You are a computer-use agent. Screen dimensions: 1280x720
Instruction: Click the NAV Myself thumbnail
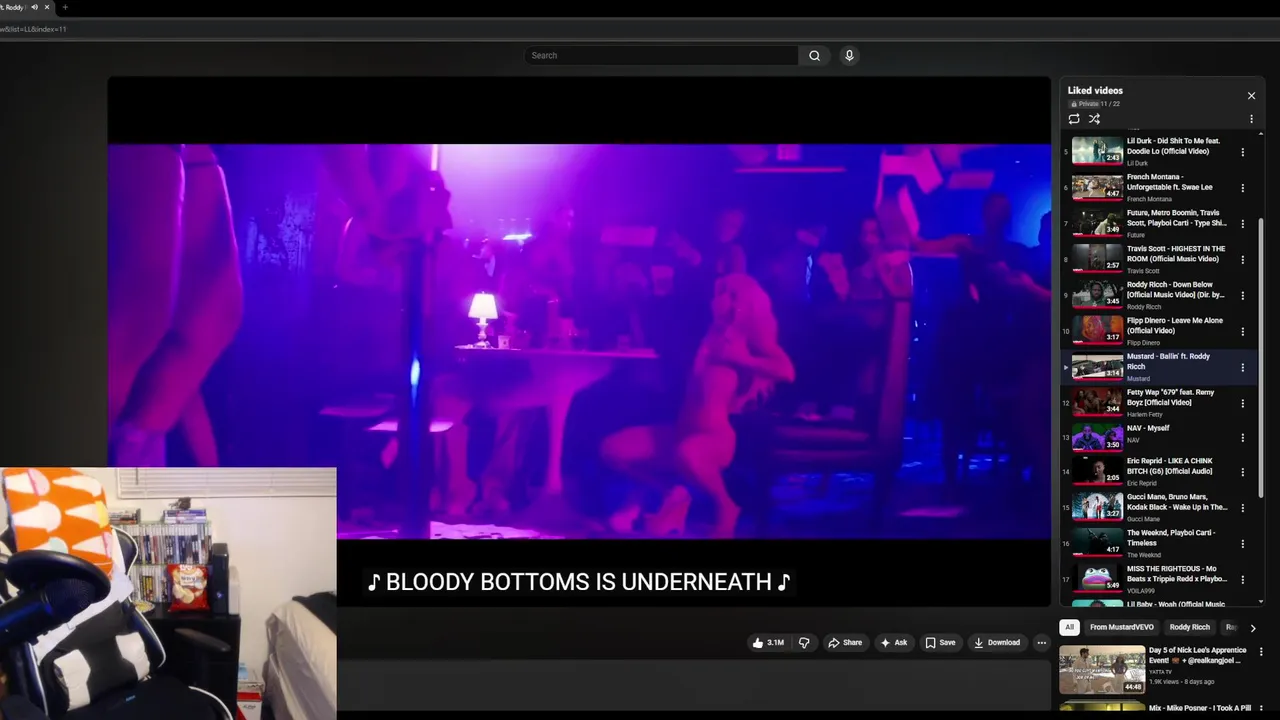click(1097, 437)
